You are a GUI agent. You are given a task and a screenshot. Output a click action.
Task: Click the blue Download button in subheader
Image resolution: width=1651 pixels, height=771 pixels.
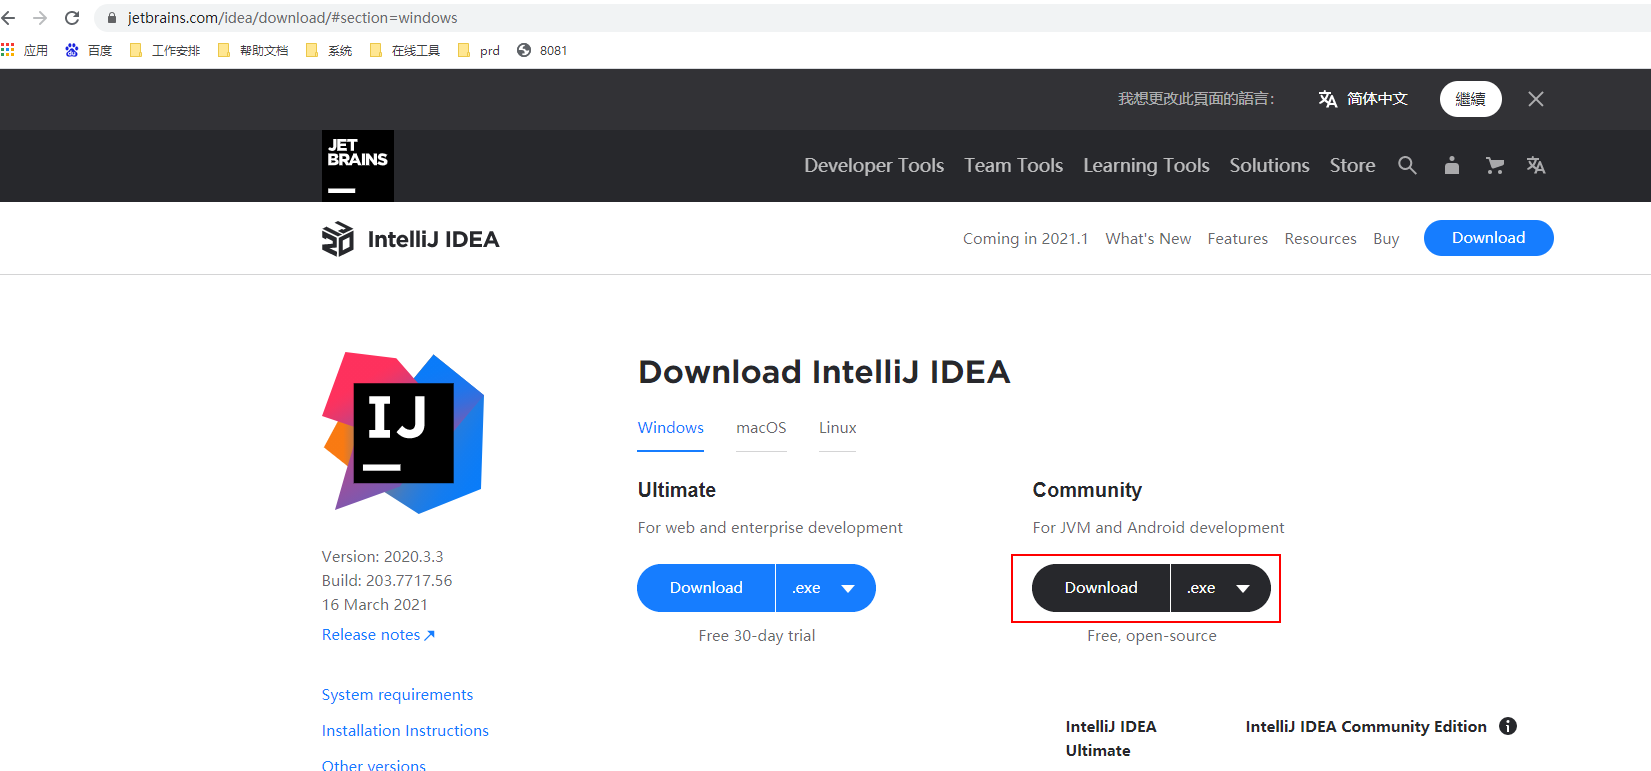click(x=1488, y=238)
